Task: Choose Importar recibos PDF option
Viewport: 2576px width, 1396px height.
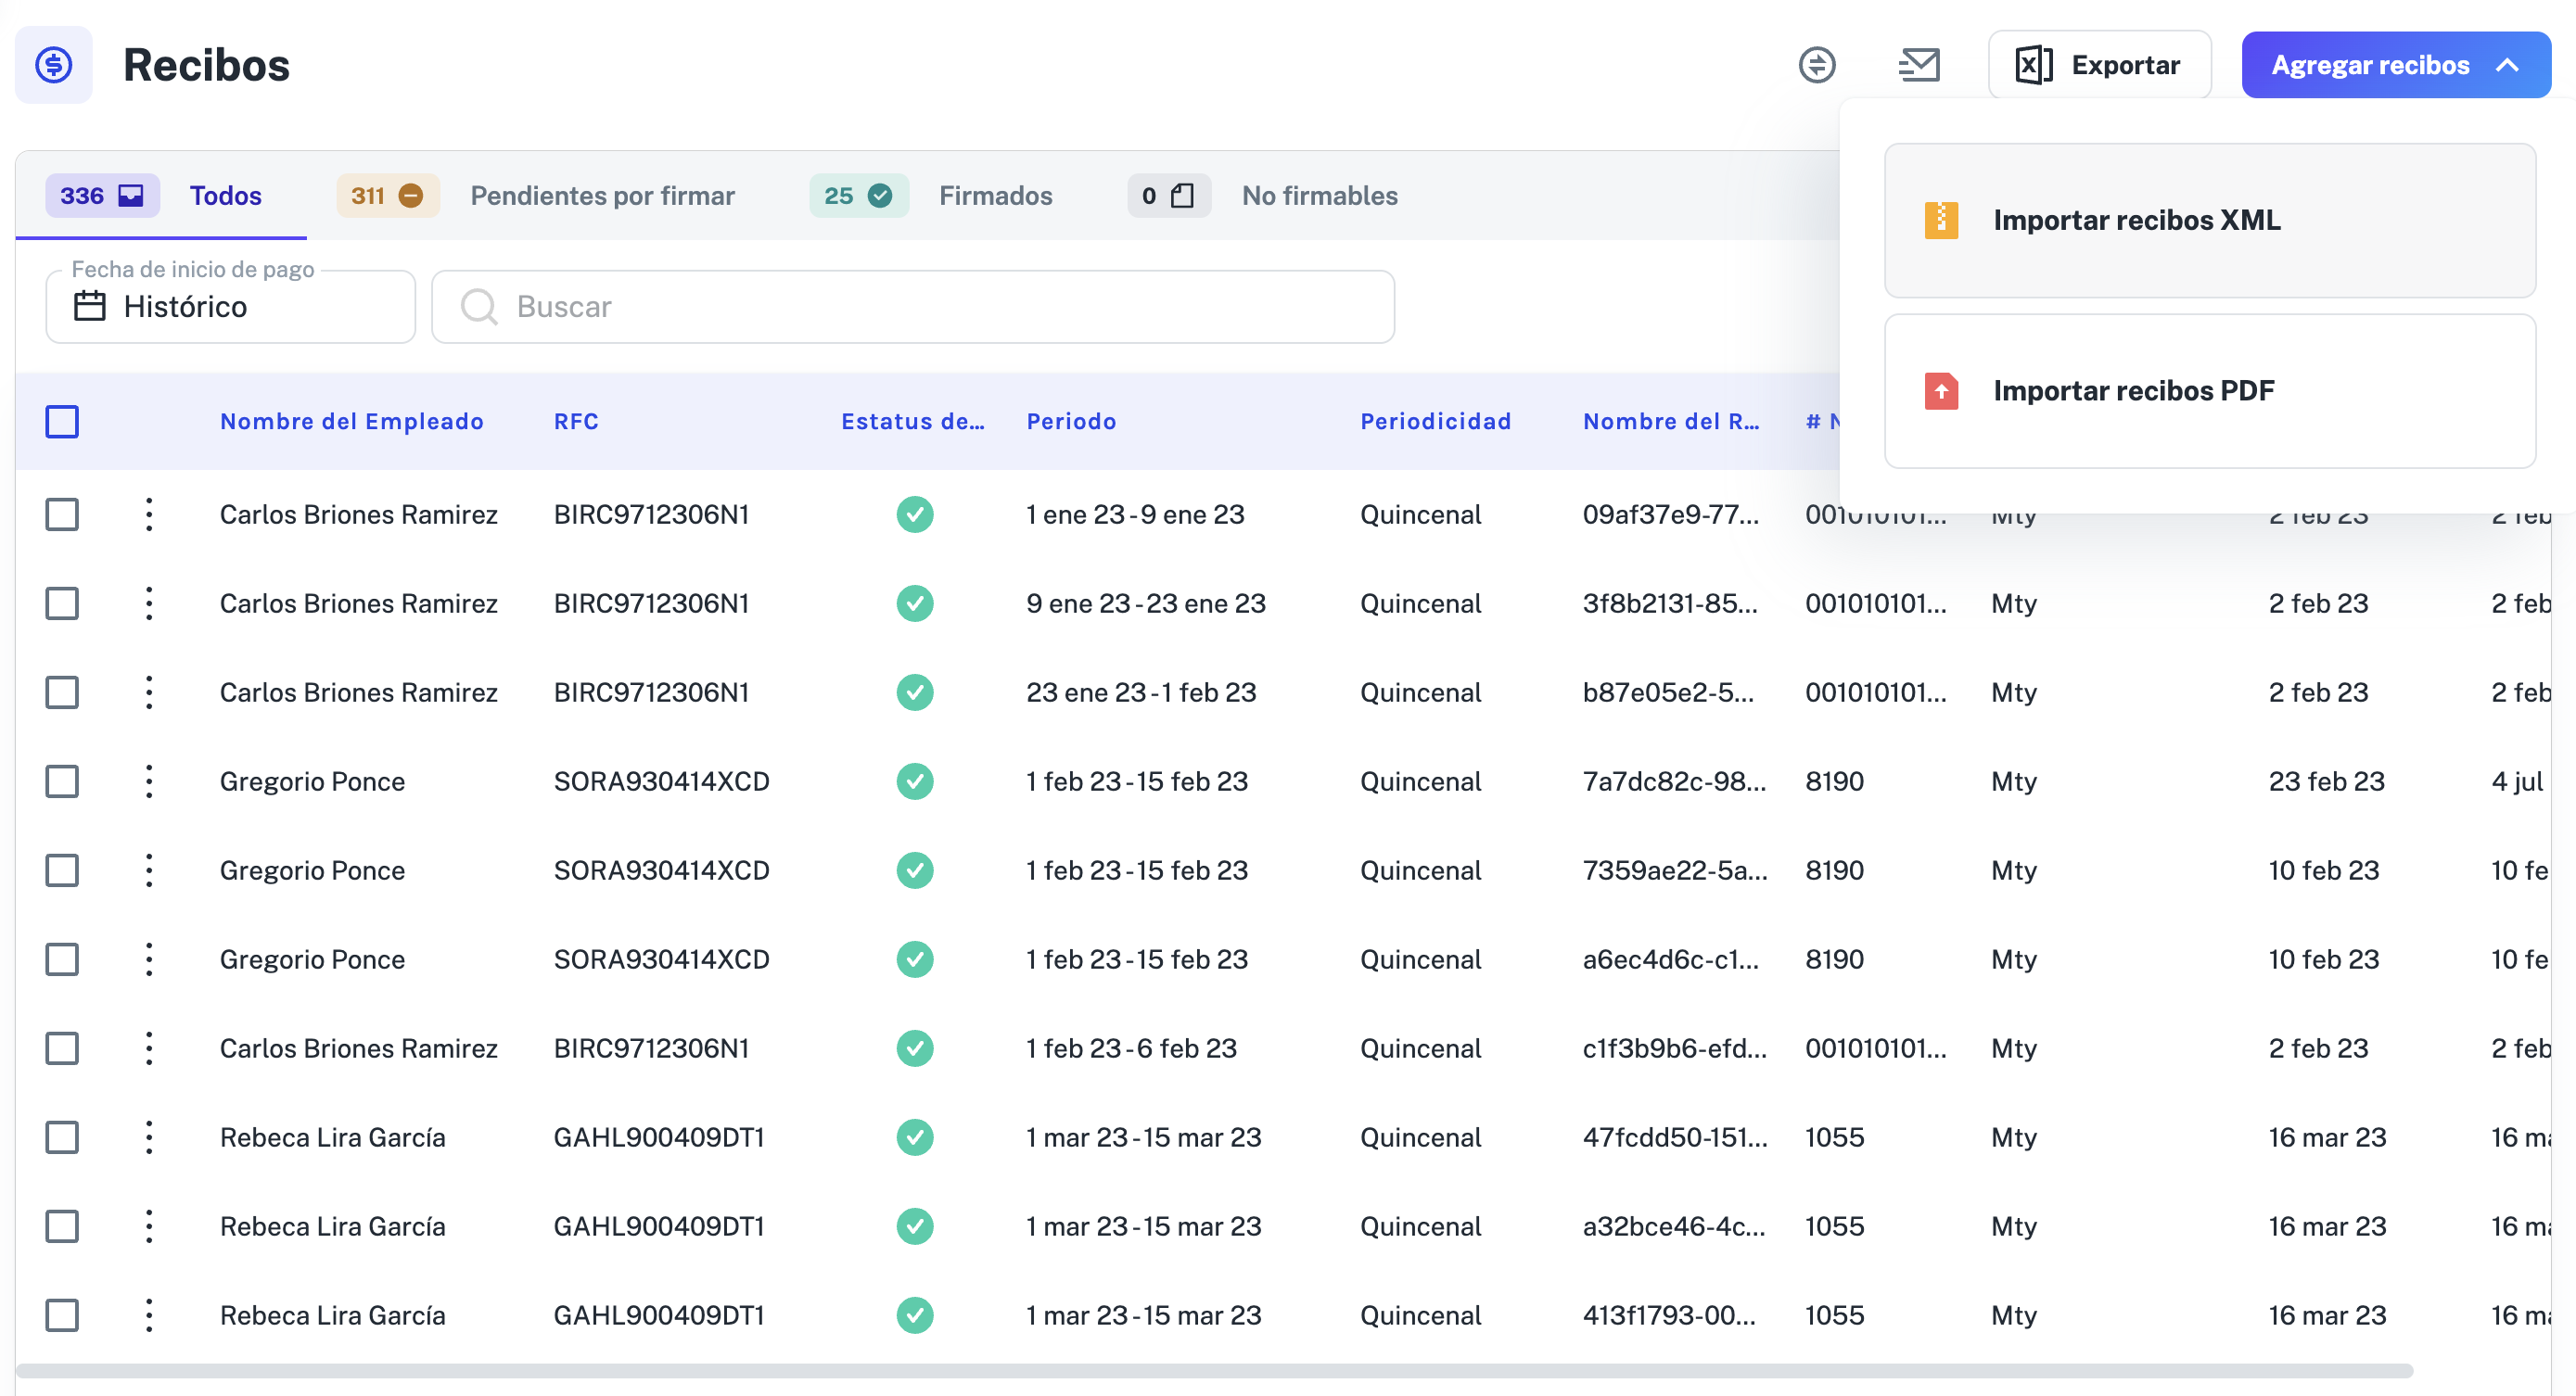Action: 2210,391
